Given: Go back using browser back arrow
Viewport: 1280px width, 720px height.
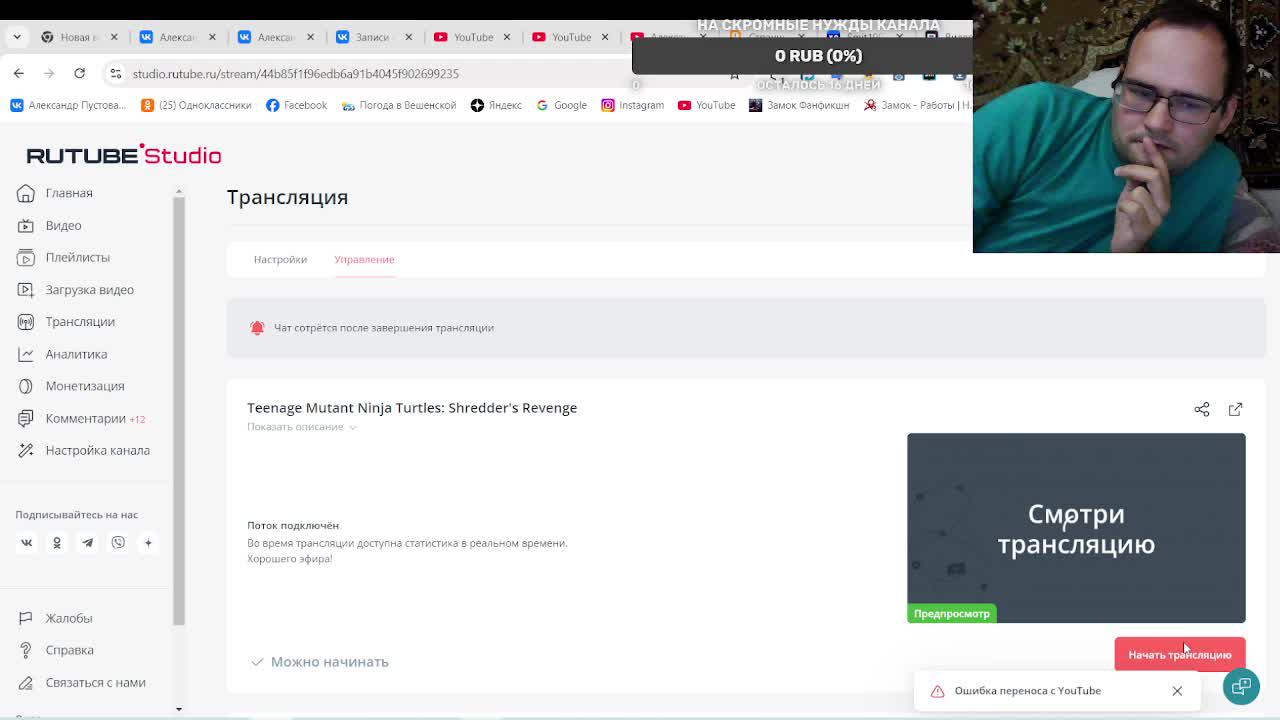Looking at the screenshot, I should (x=19, y=73).
